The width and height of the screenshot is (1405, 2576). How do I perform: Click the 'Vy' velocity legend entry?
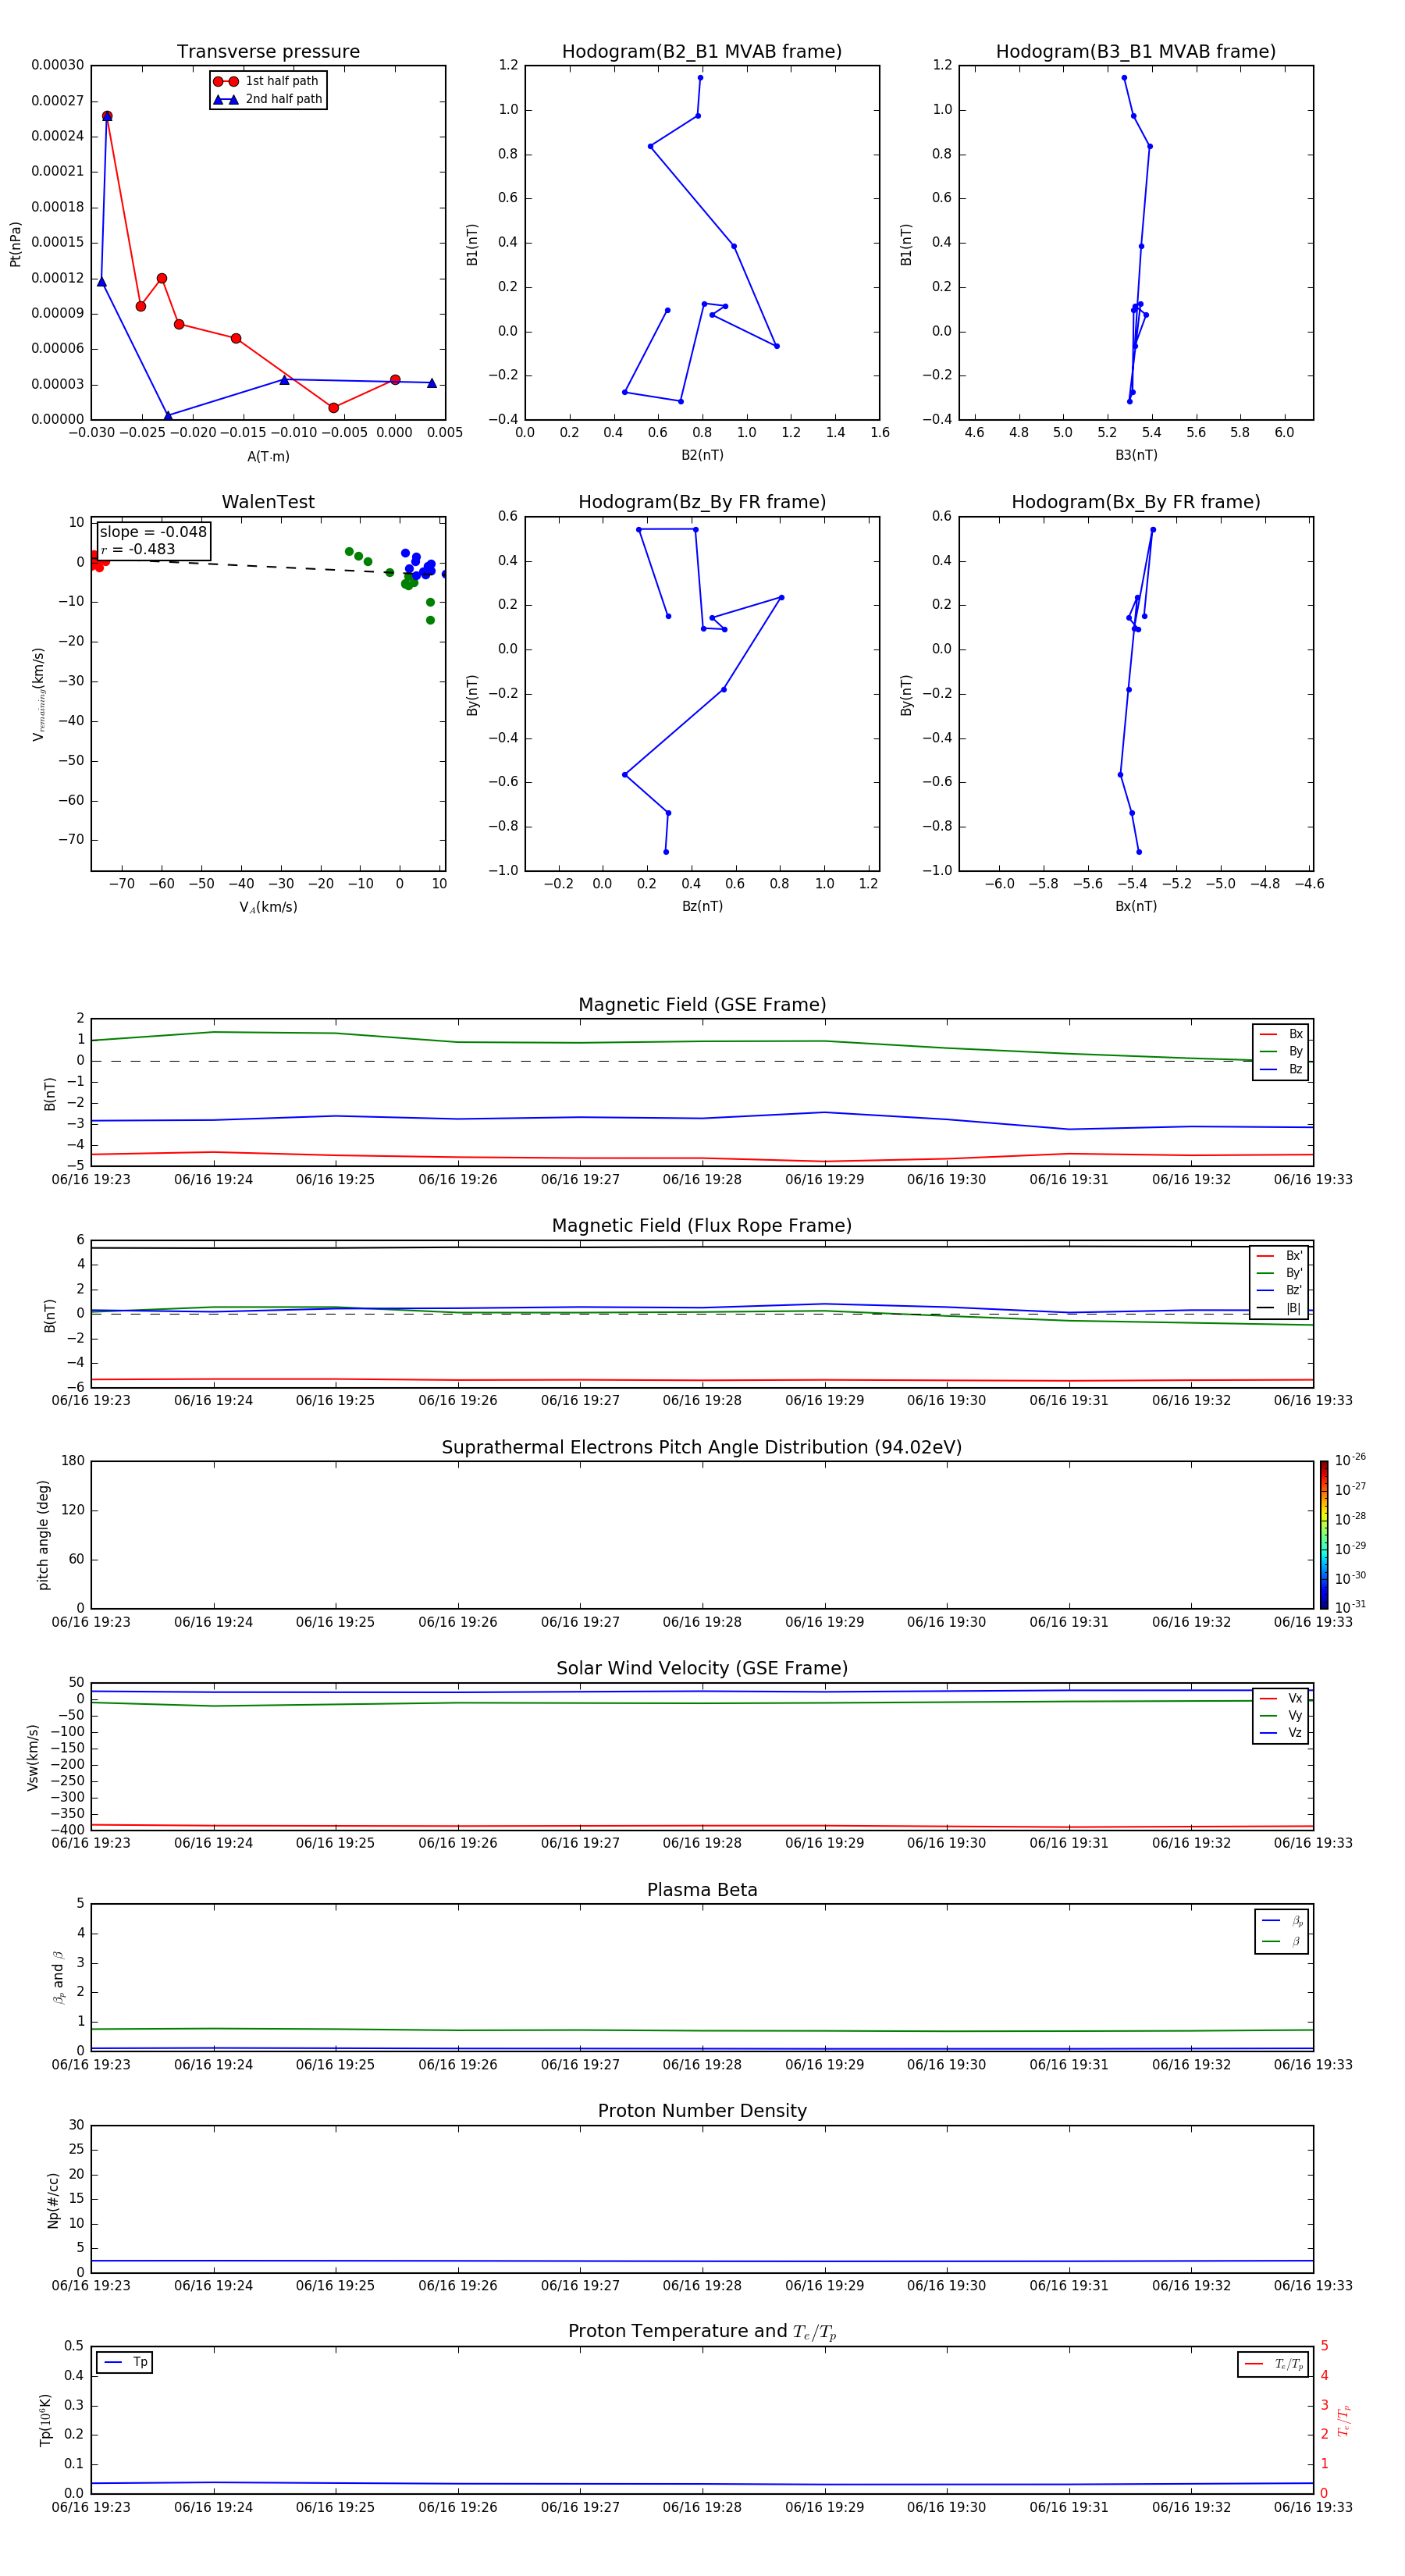(x=1281, y=1715)
